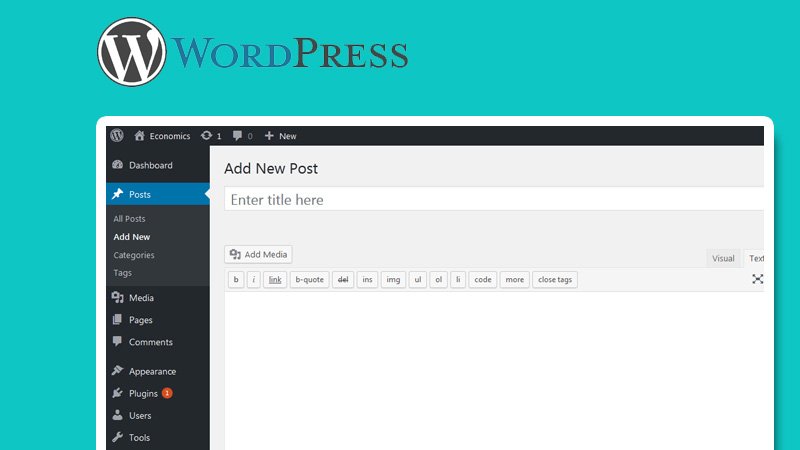Click the Pages sidebar icon
This screenshot has height=450, width=800.
117,319
